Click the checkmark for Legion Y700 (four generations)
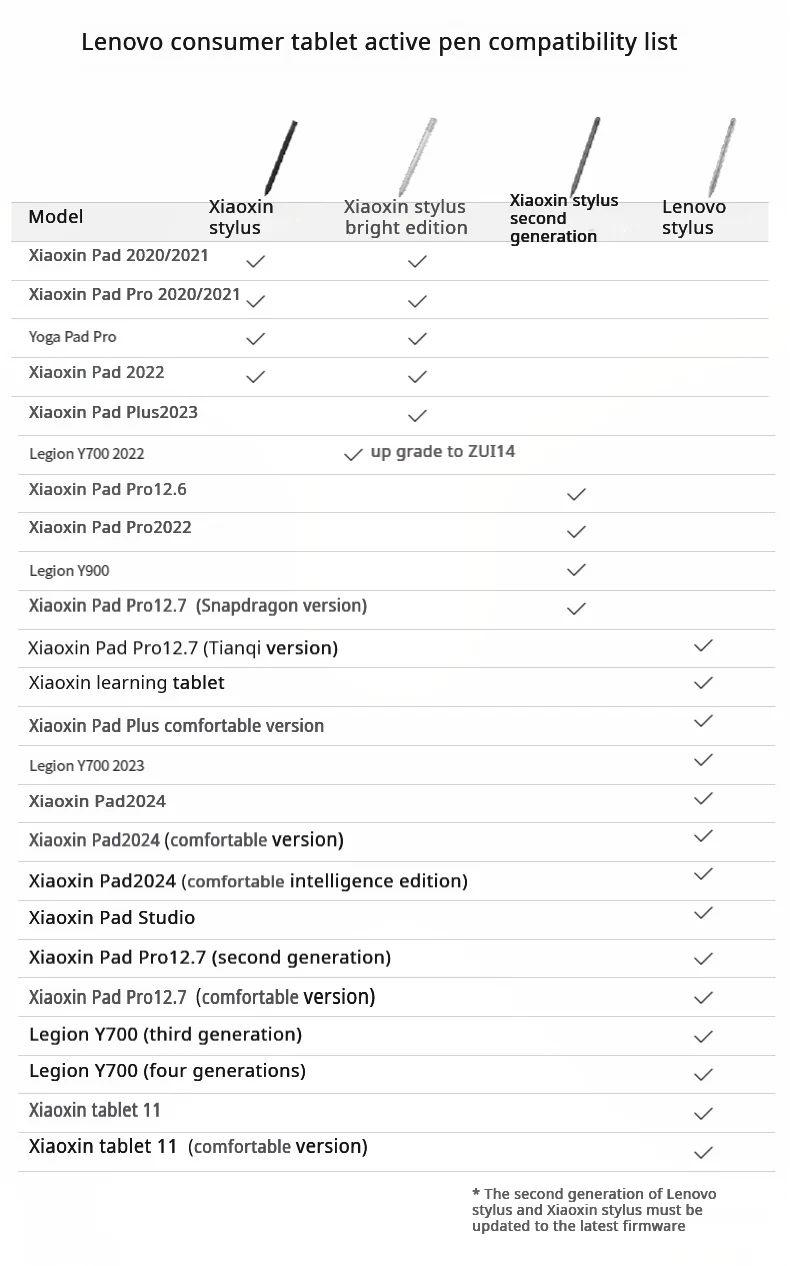790x1266 pixels. click(703, 1075)
